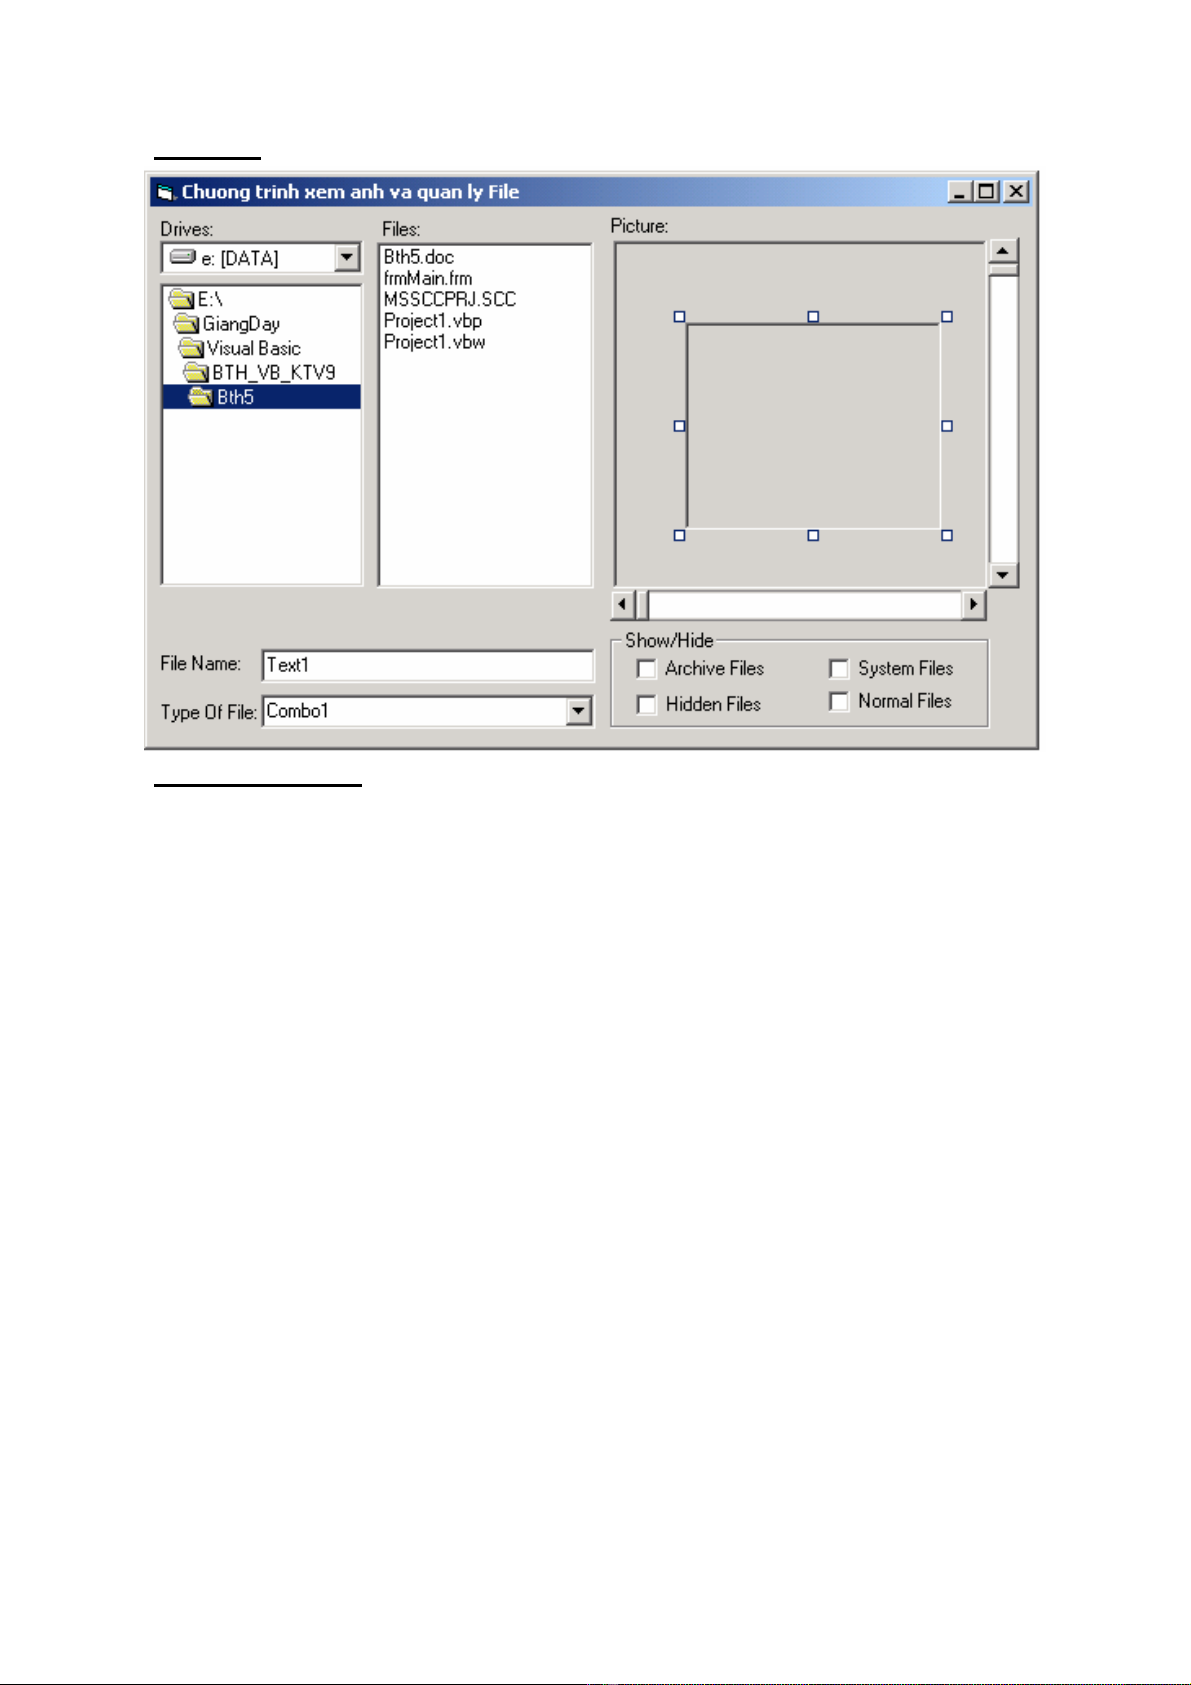Click the drive icon in Drives box

(182, 258)
